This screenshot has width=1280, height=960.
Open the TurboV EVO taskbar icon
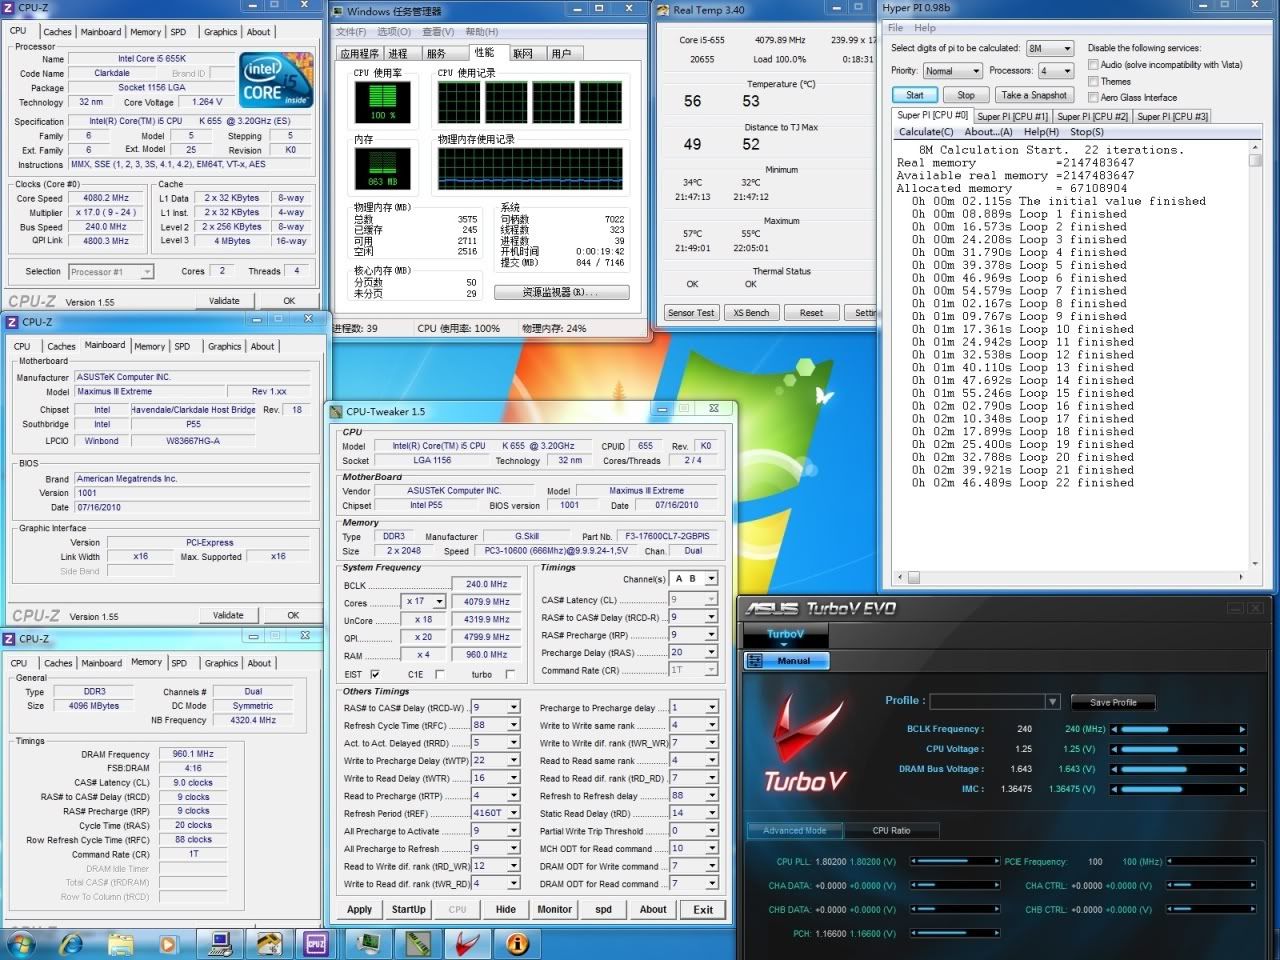[465, 943]
